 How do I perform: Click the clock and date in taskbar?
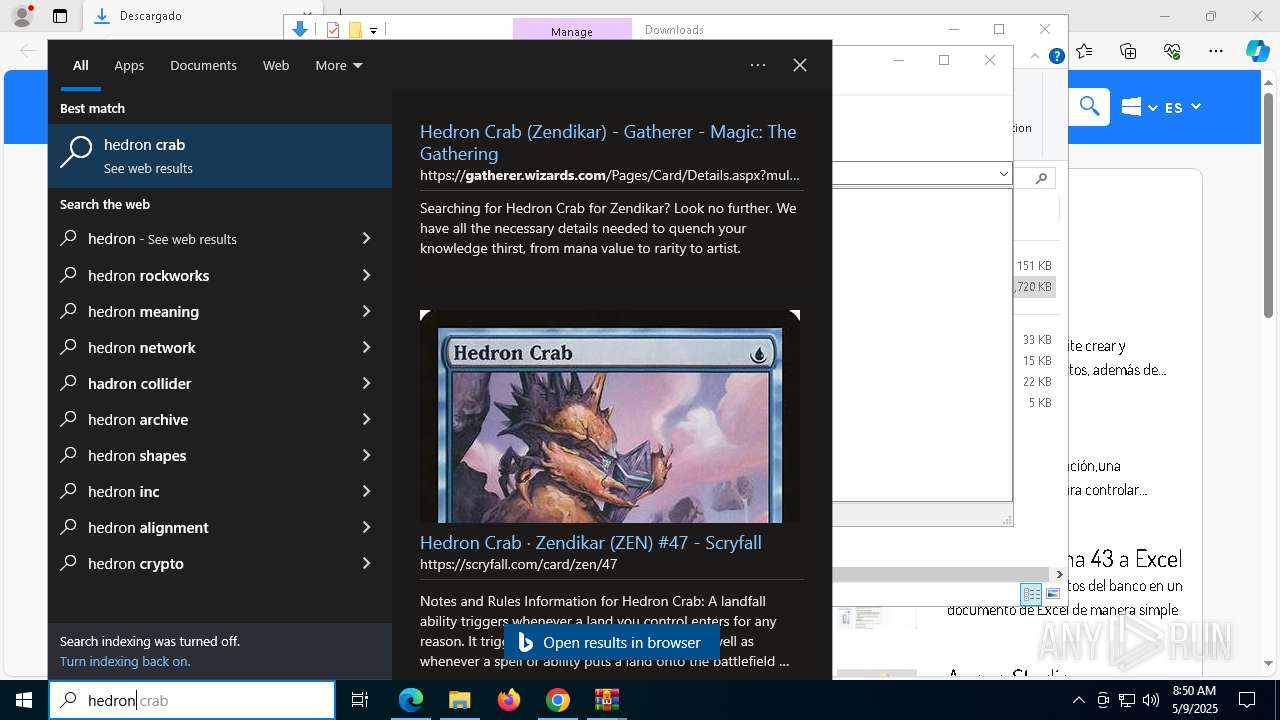pos(1194,700)
